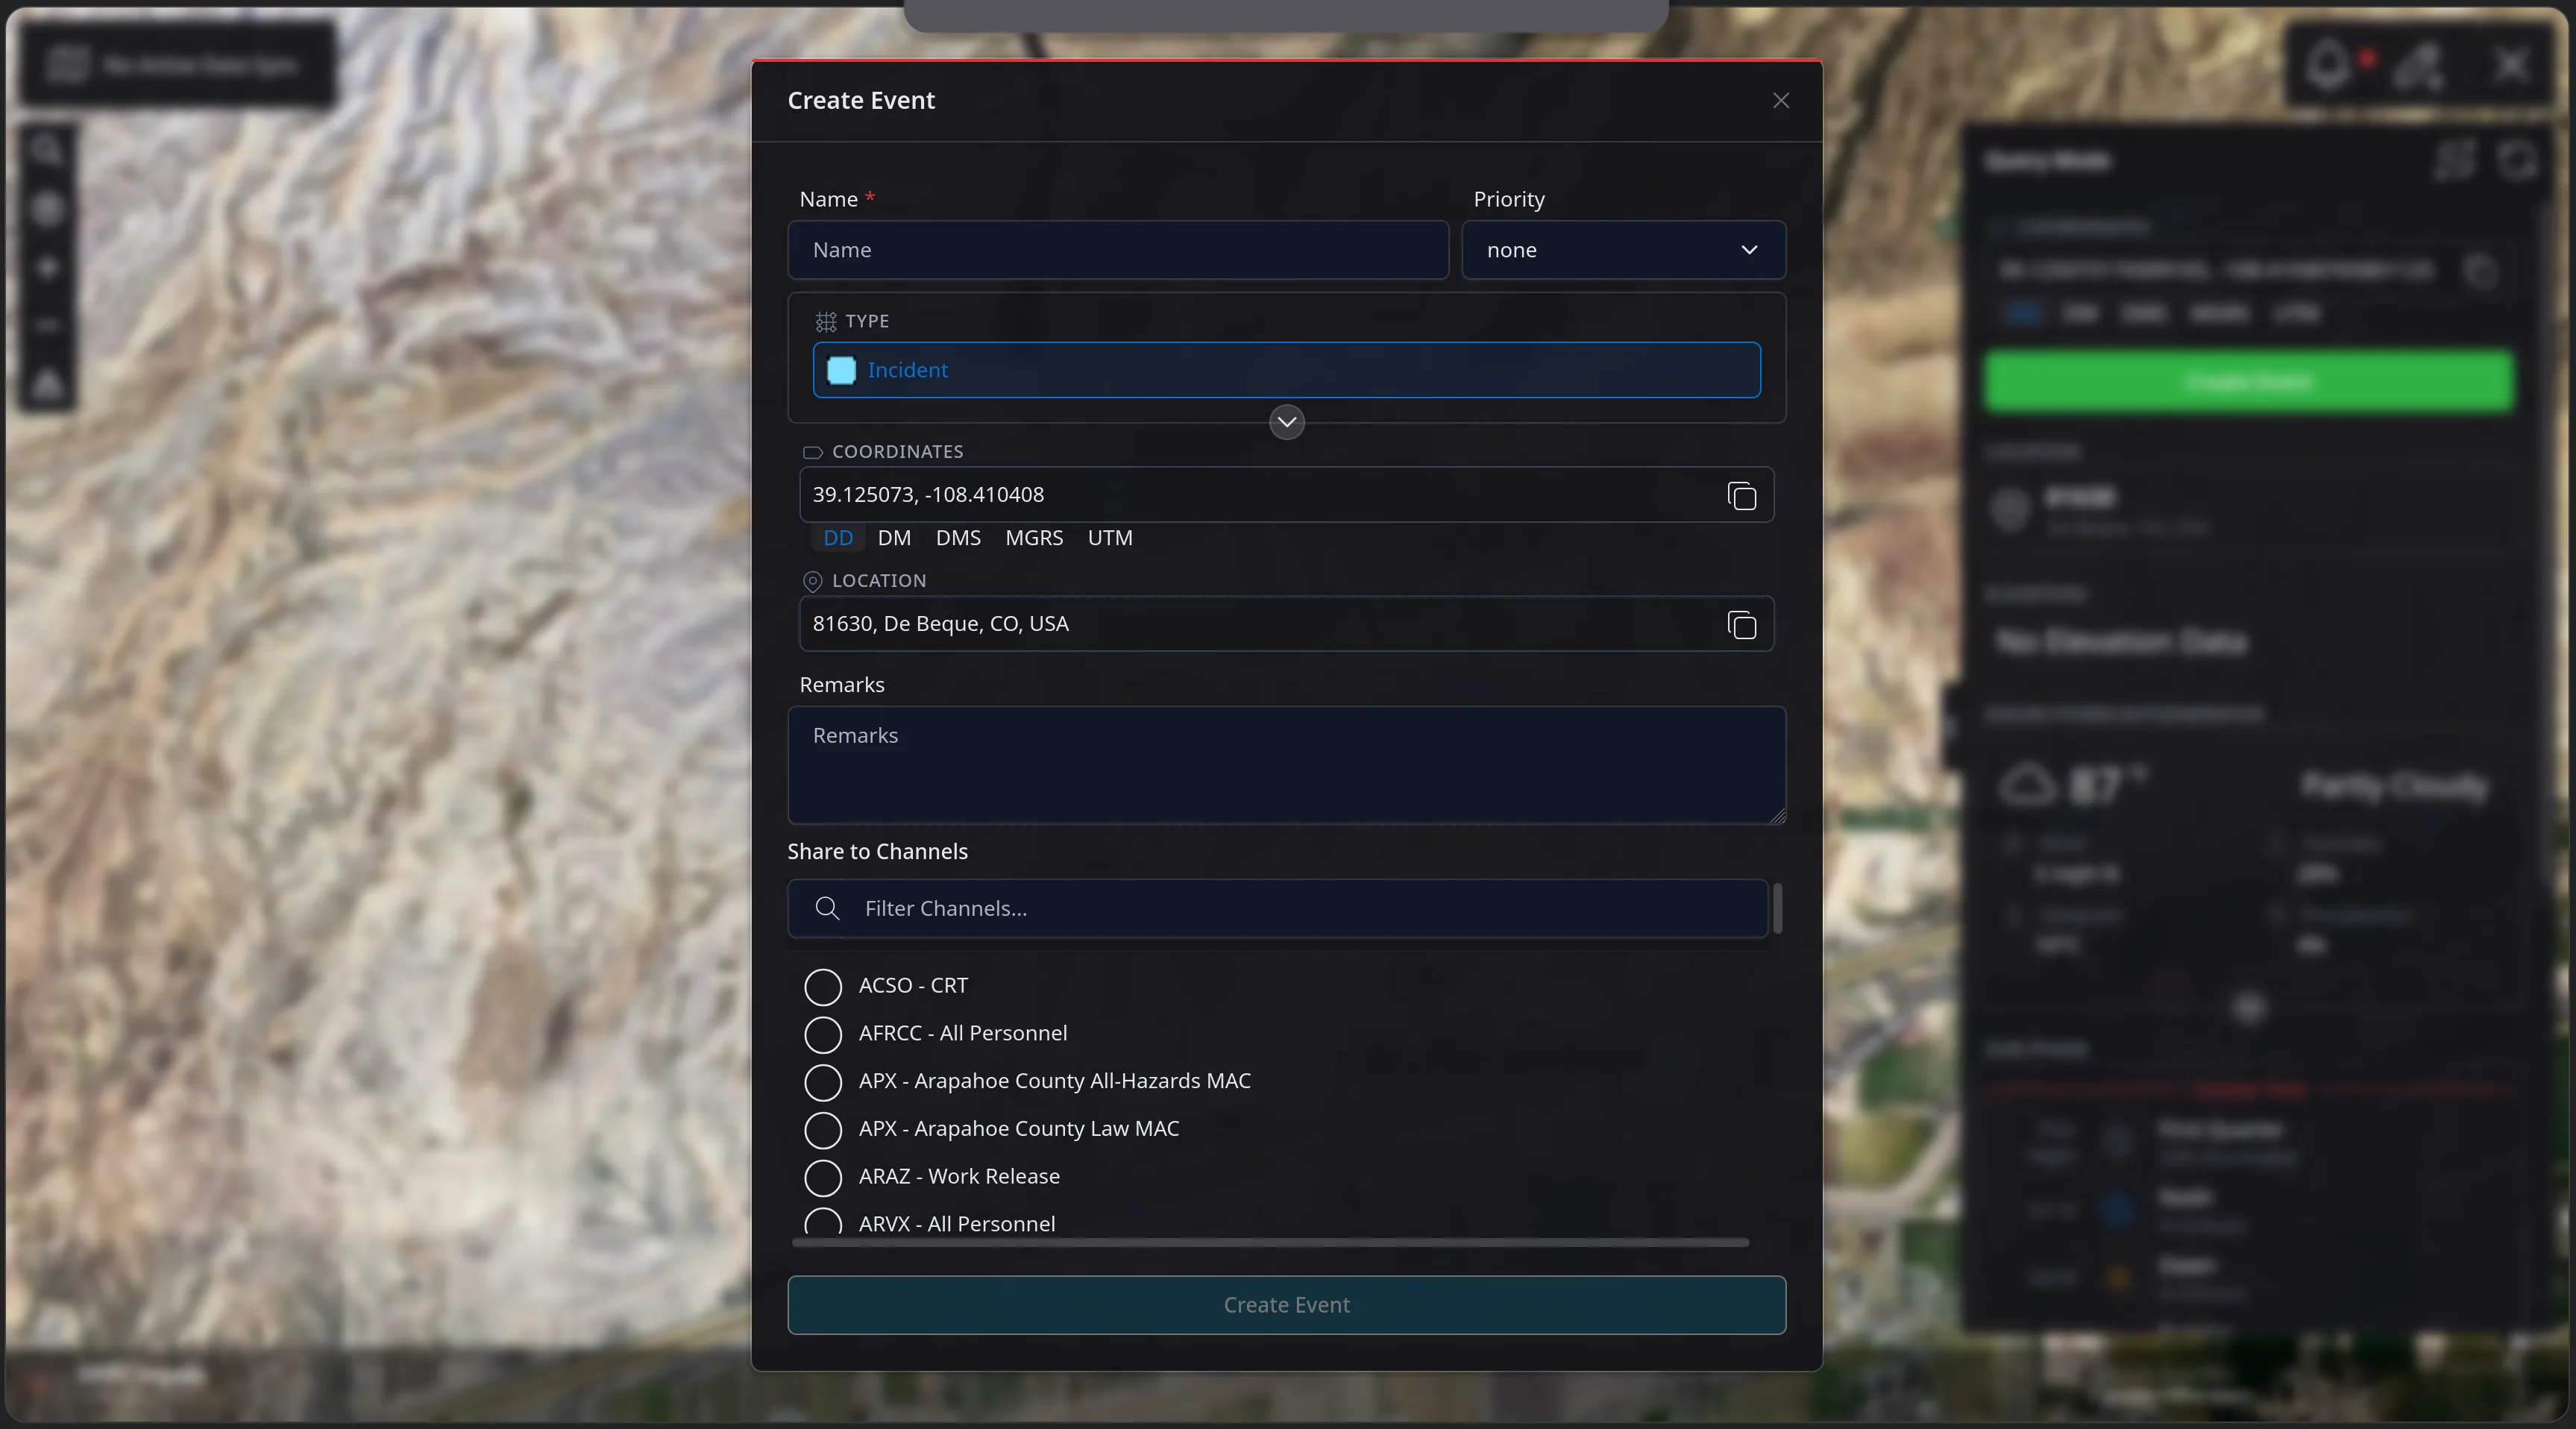Click the Create Event submit button
Viewport: 2576px width, 1429px height.
pos(1286,1305)
